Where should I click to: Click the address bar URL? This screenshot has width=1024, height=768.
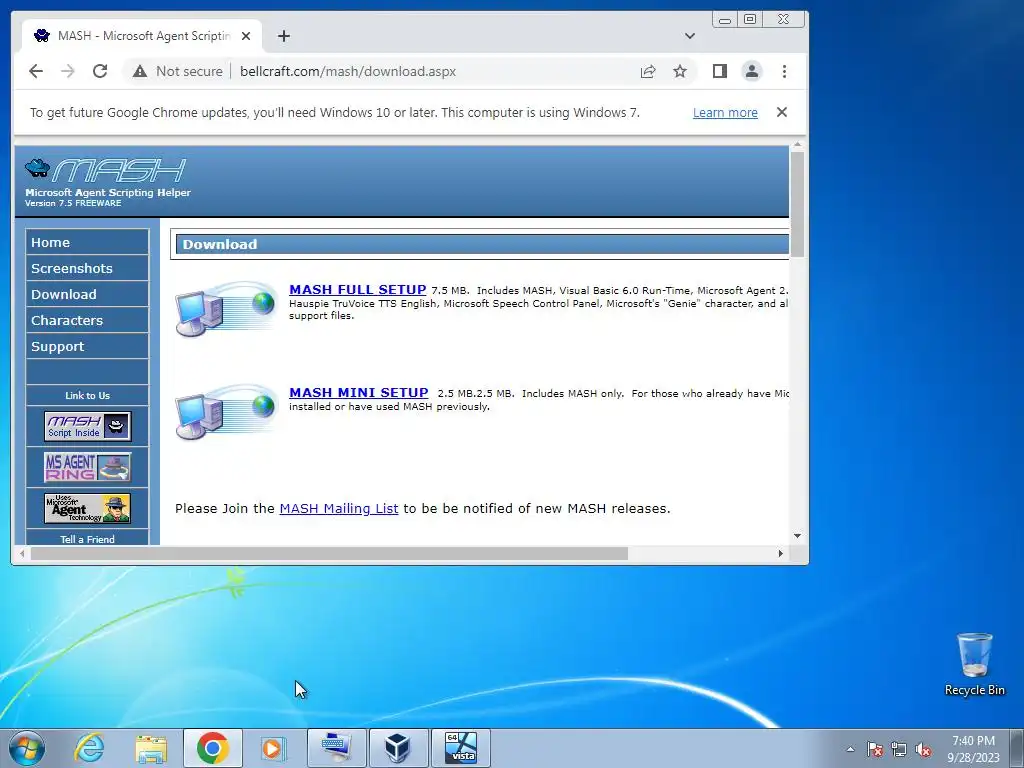tap(348, 71)
